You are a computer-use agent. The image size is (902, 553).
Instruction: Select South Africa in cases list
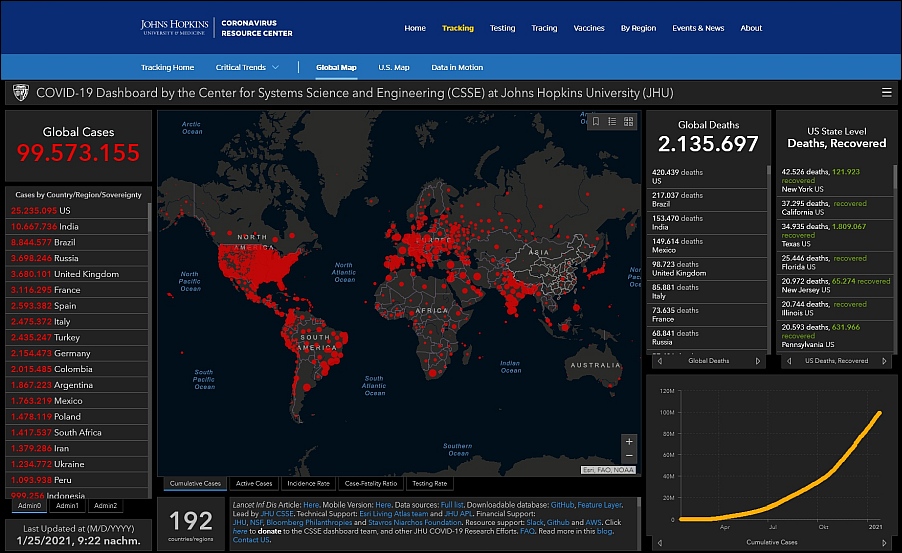click(x=77, y=432)
